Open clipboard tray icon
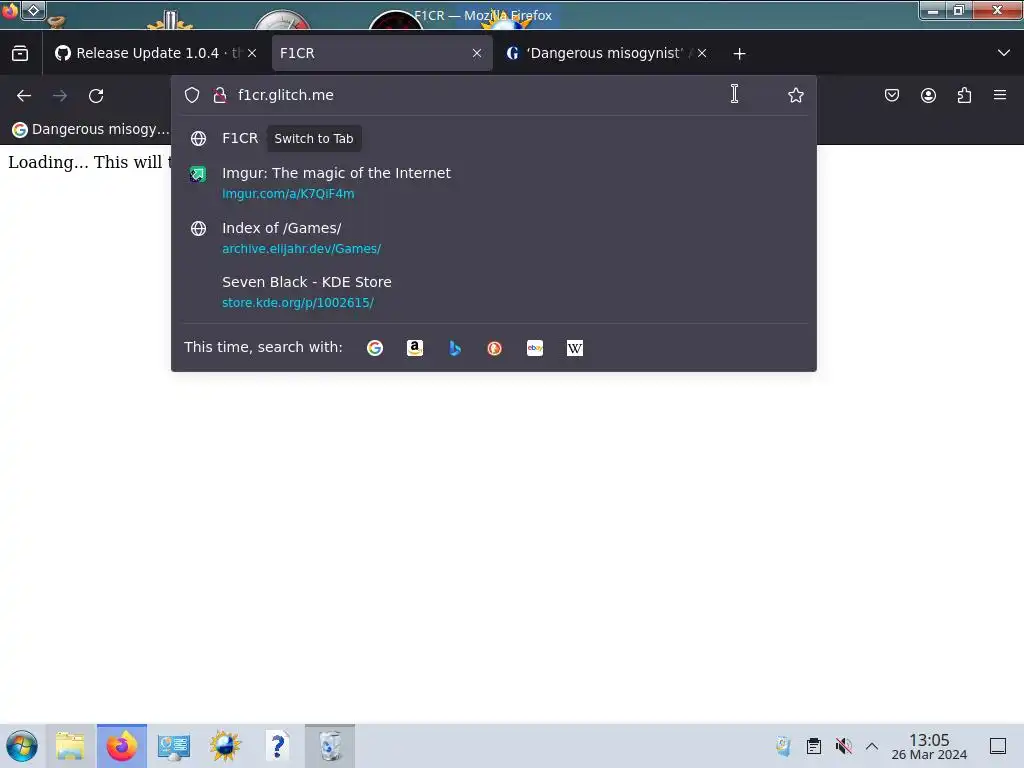1024x768 pixels. (x=814, y=746)
